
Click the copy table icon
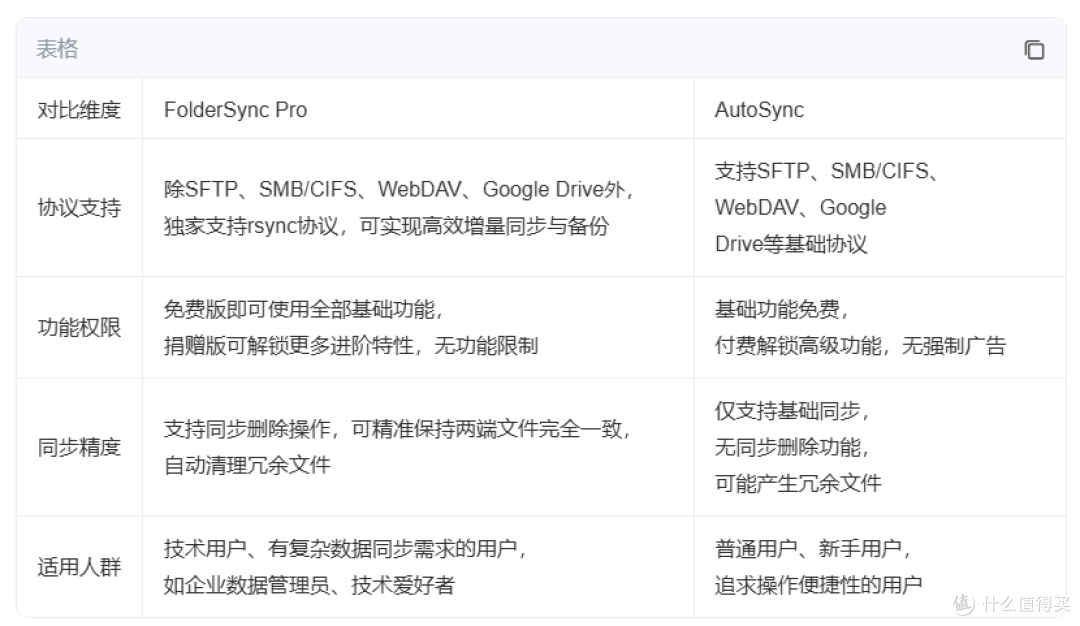coord(1034,50)
